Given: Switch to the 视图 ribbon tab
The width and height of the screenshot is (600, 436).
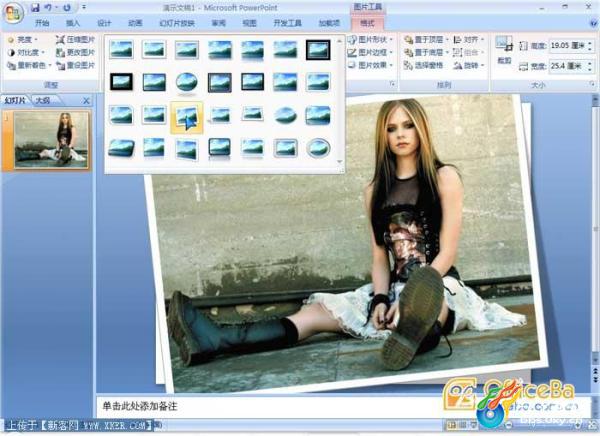Looking at the screenshot, I should [249, 23].
